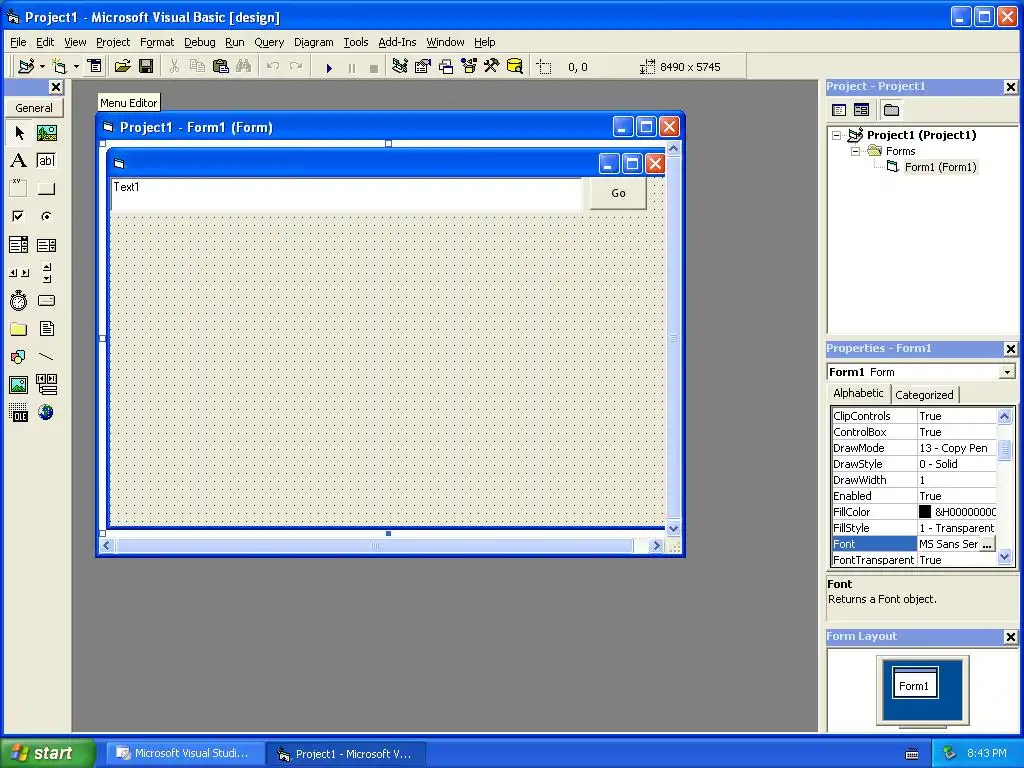Select the WebBrowser globe tool
The image size is (1024, 768).
(x=46, y=412)
